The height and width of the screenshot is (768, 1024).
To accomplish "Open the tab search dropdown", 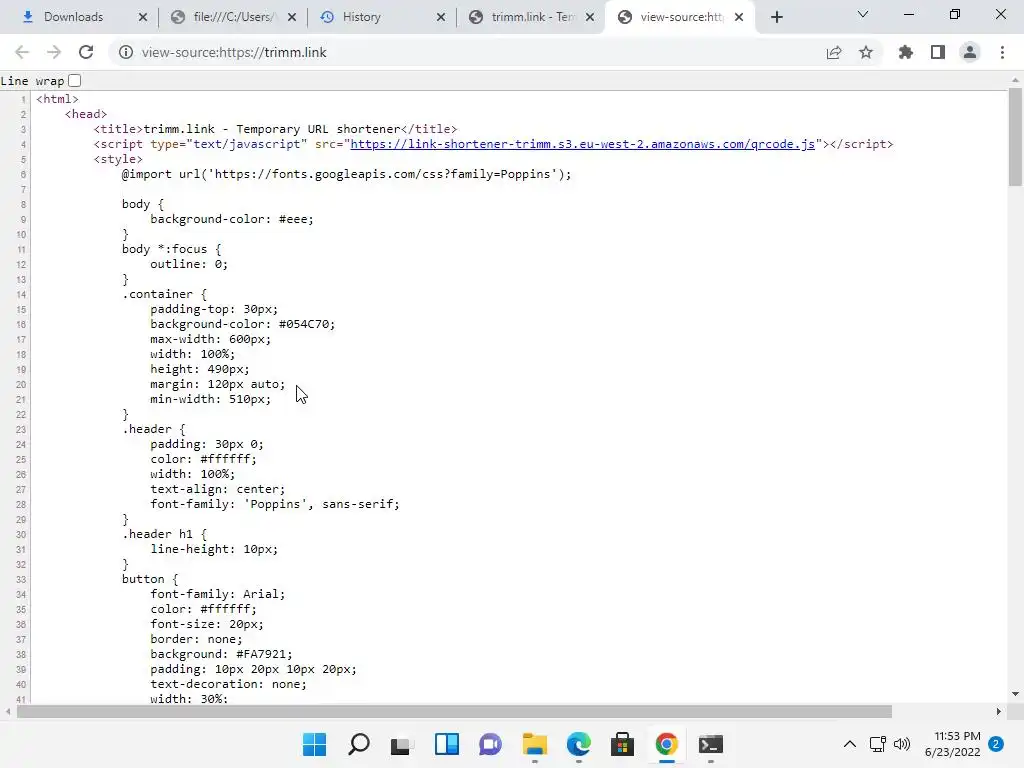I will [x=863, y=14].
